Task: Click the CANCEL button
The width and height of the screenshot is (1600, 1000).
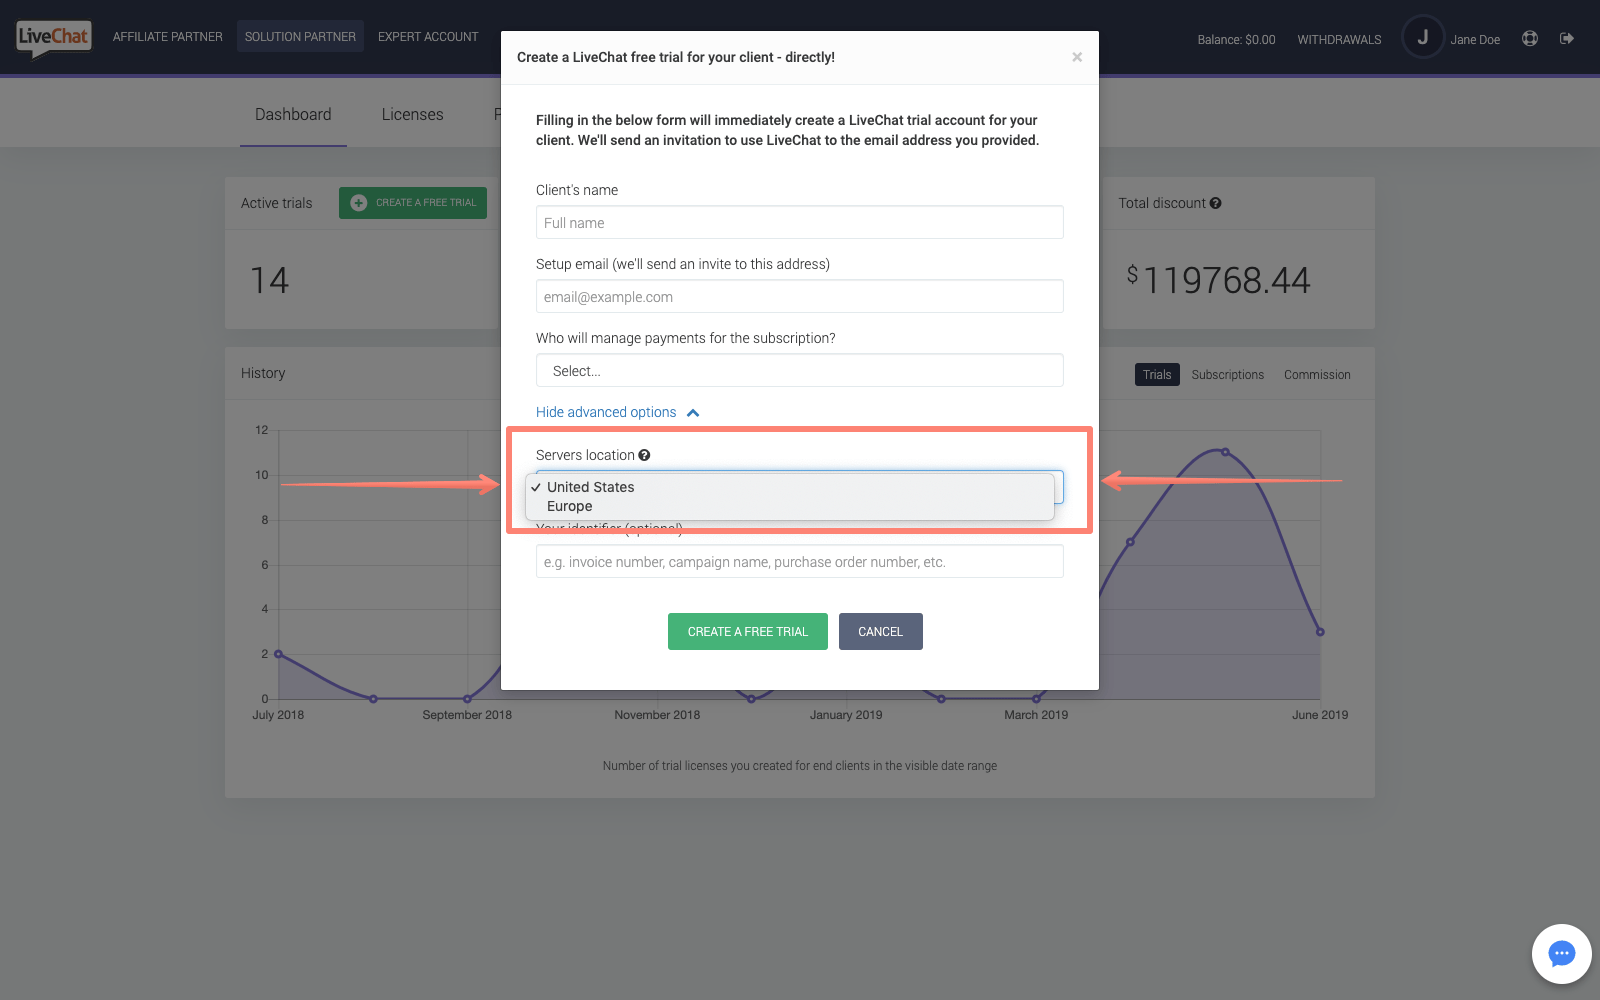Action: point(880,631)
